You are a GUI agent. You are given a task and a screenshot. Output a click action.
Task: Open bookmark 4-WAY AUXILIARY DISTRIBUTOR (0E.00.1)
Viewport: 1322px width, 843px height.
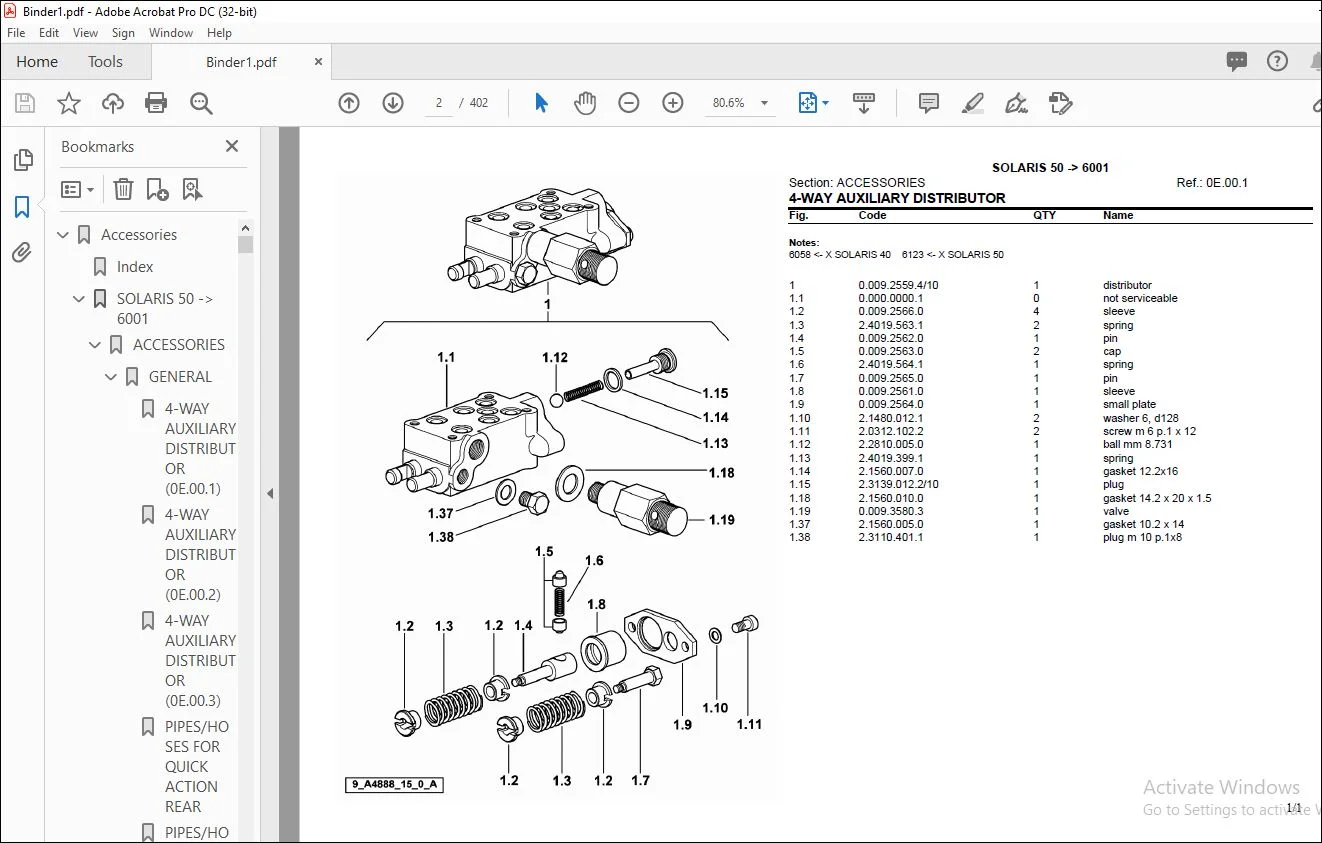(200, 449)
